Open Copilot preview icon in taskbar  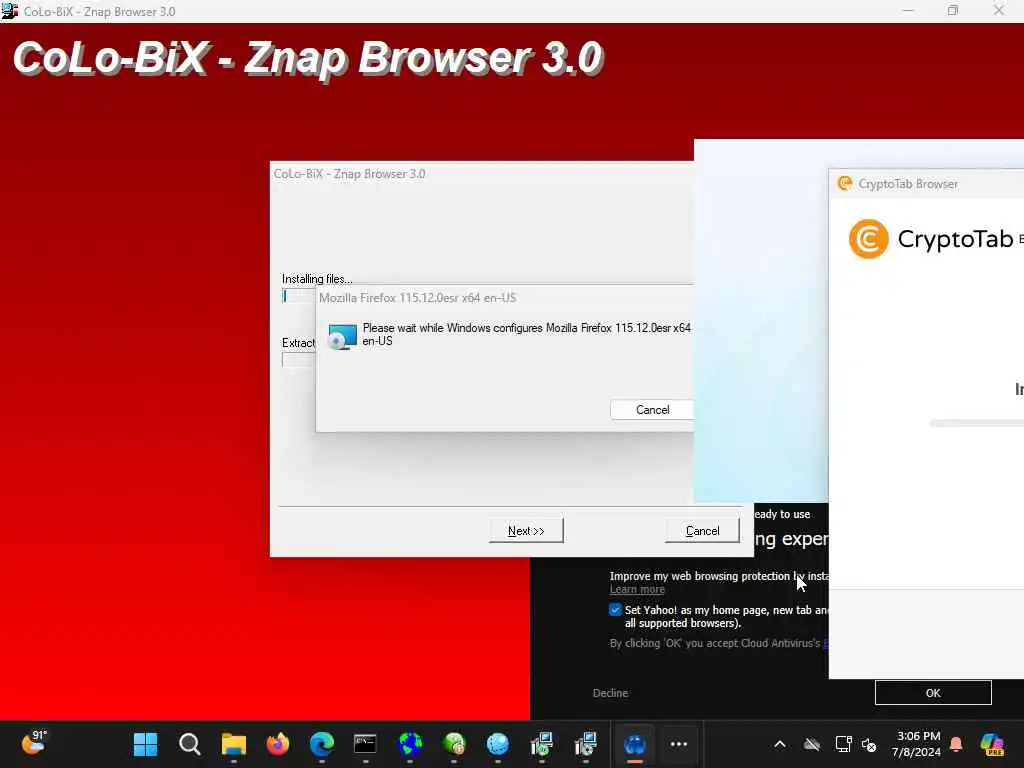pyautogui.click(x=992, y=744)
